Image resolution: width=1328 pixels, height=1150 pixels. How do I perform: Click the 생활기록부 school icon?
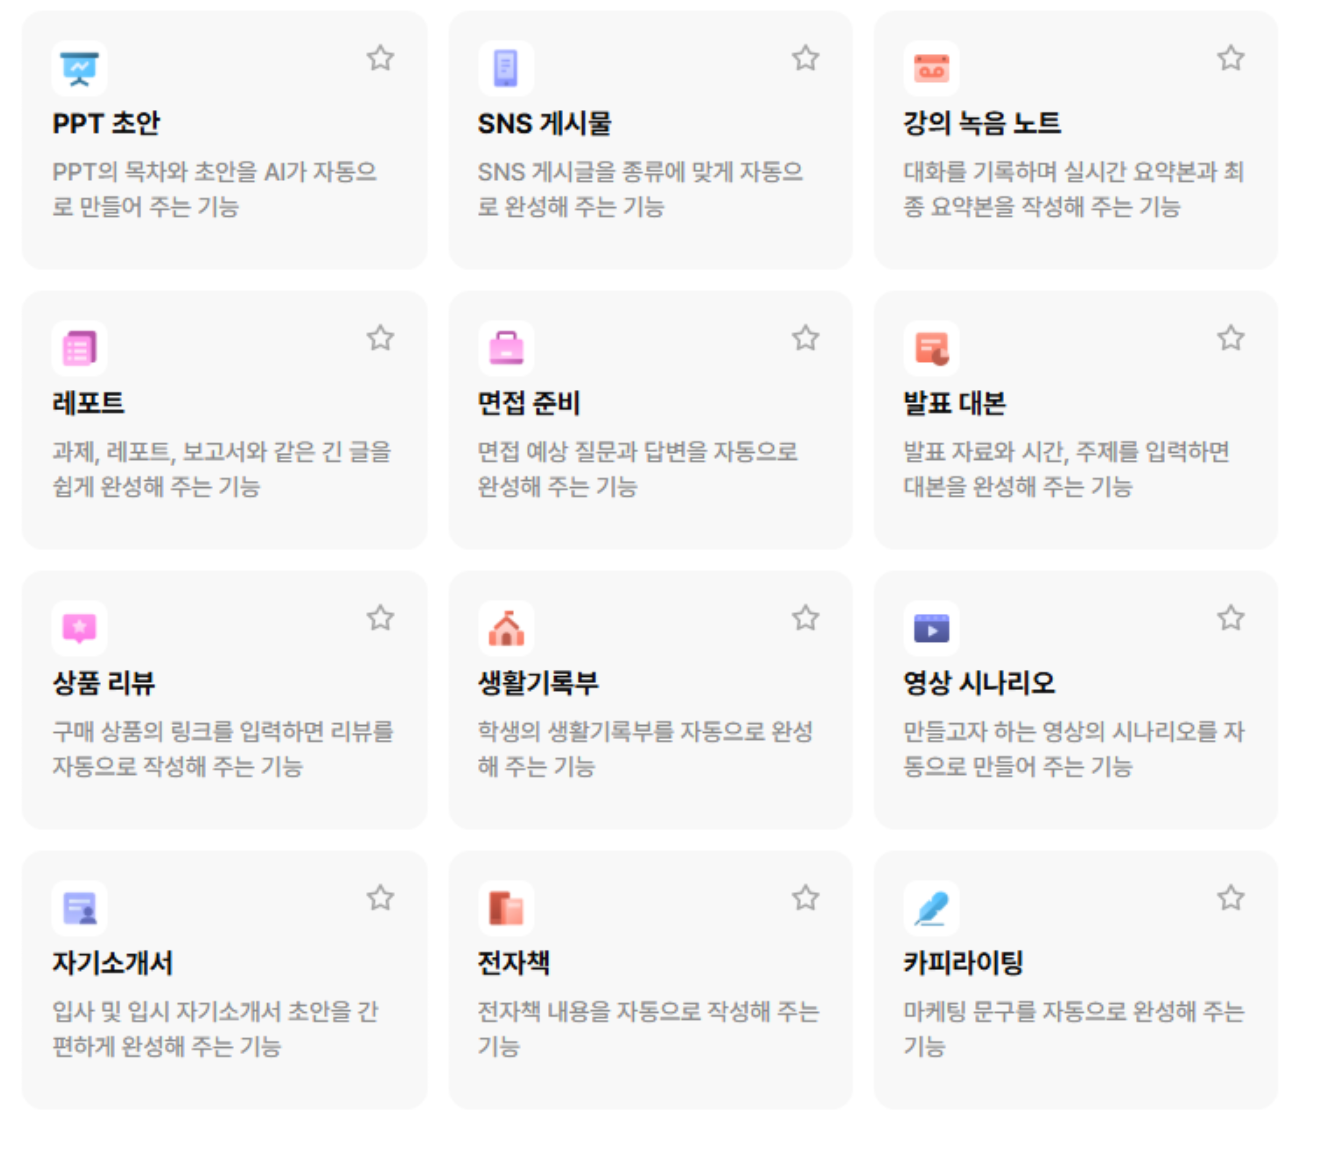pos(505,628)
